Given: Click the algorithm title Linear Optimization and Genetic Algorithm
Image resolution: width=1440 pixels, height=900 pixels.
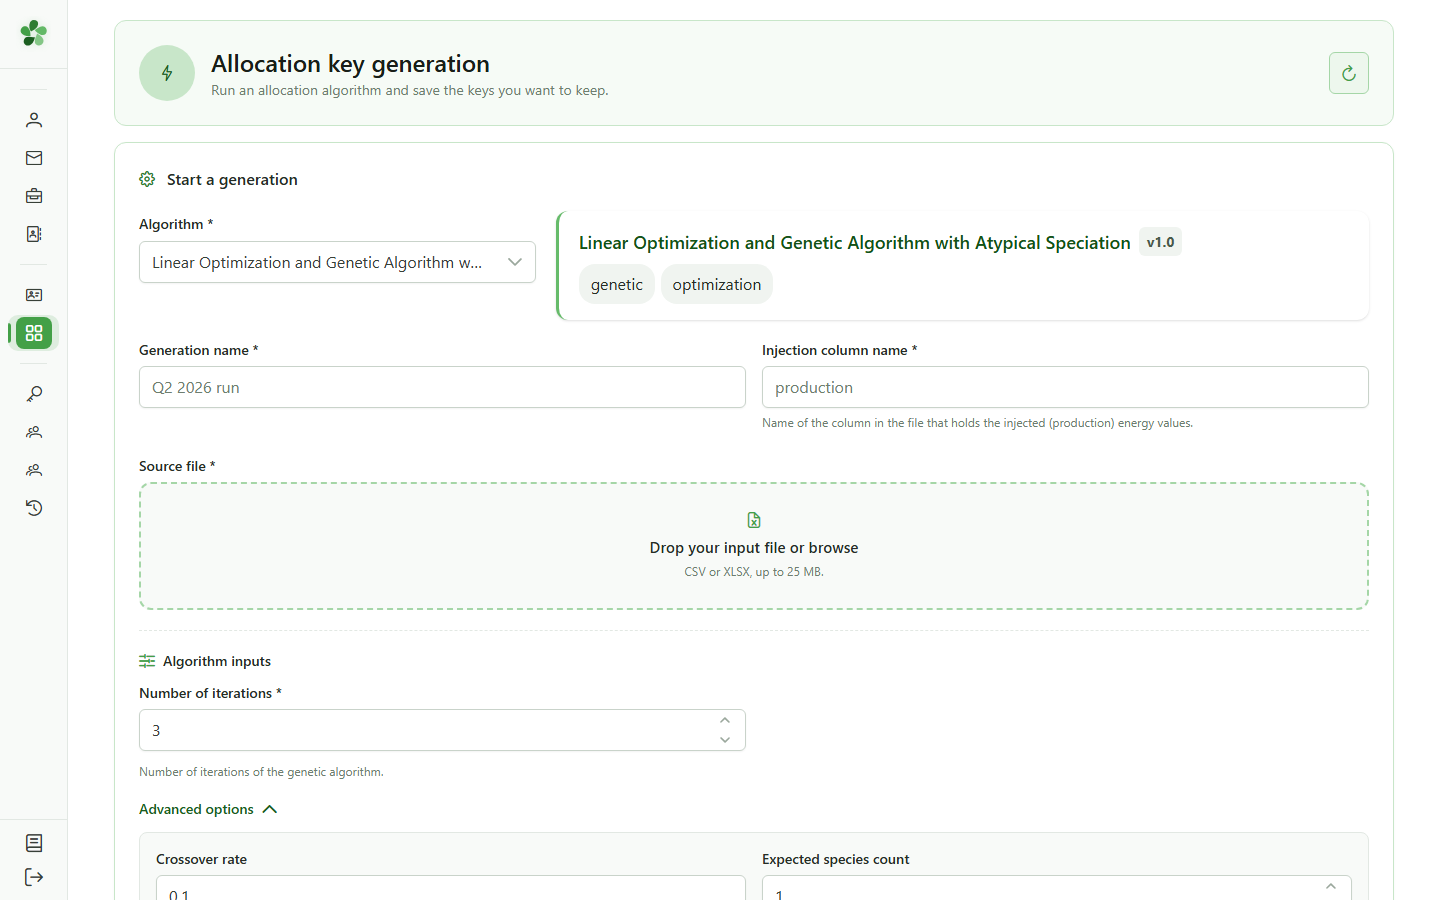Looking at the screenshot, I should (855, 243).
